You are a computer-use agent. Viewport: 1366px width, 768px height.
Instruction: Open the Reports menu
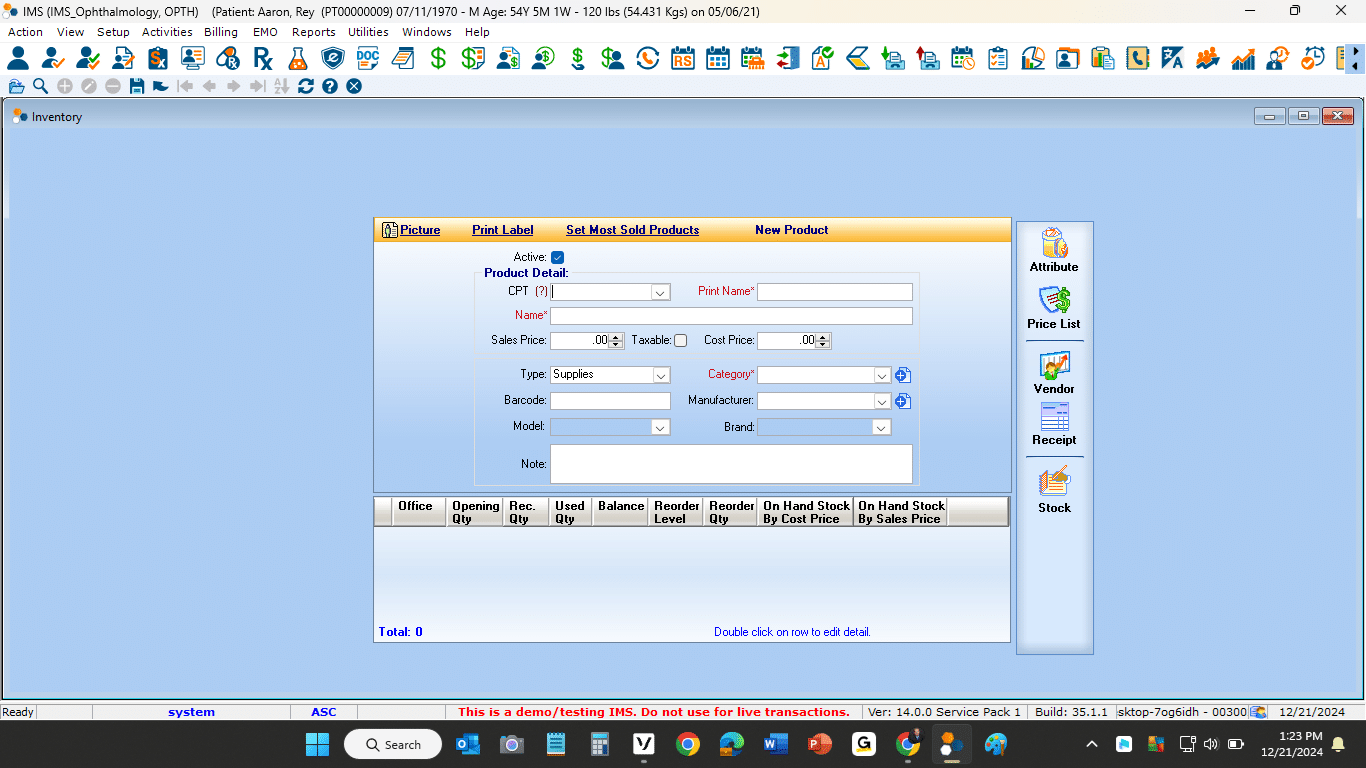click(x=313, y=32)
